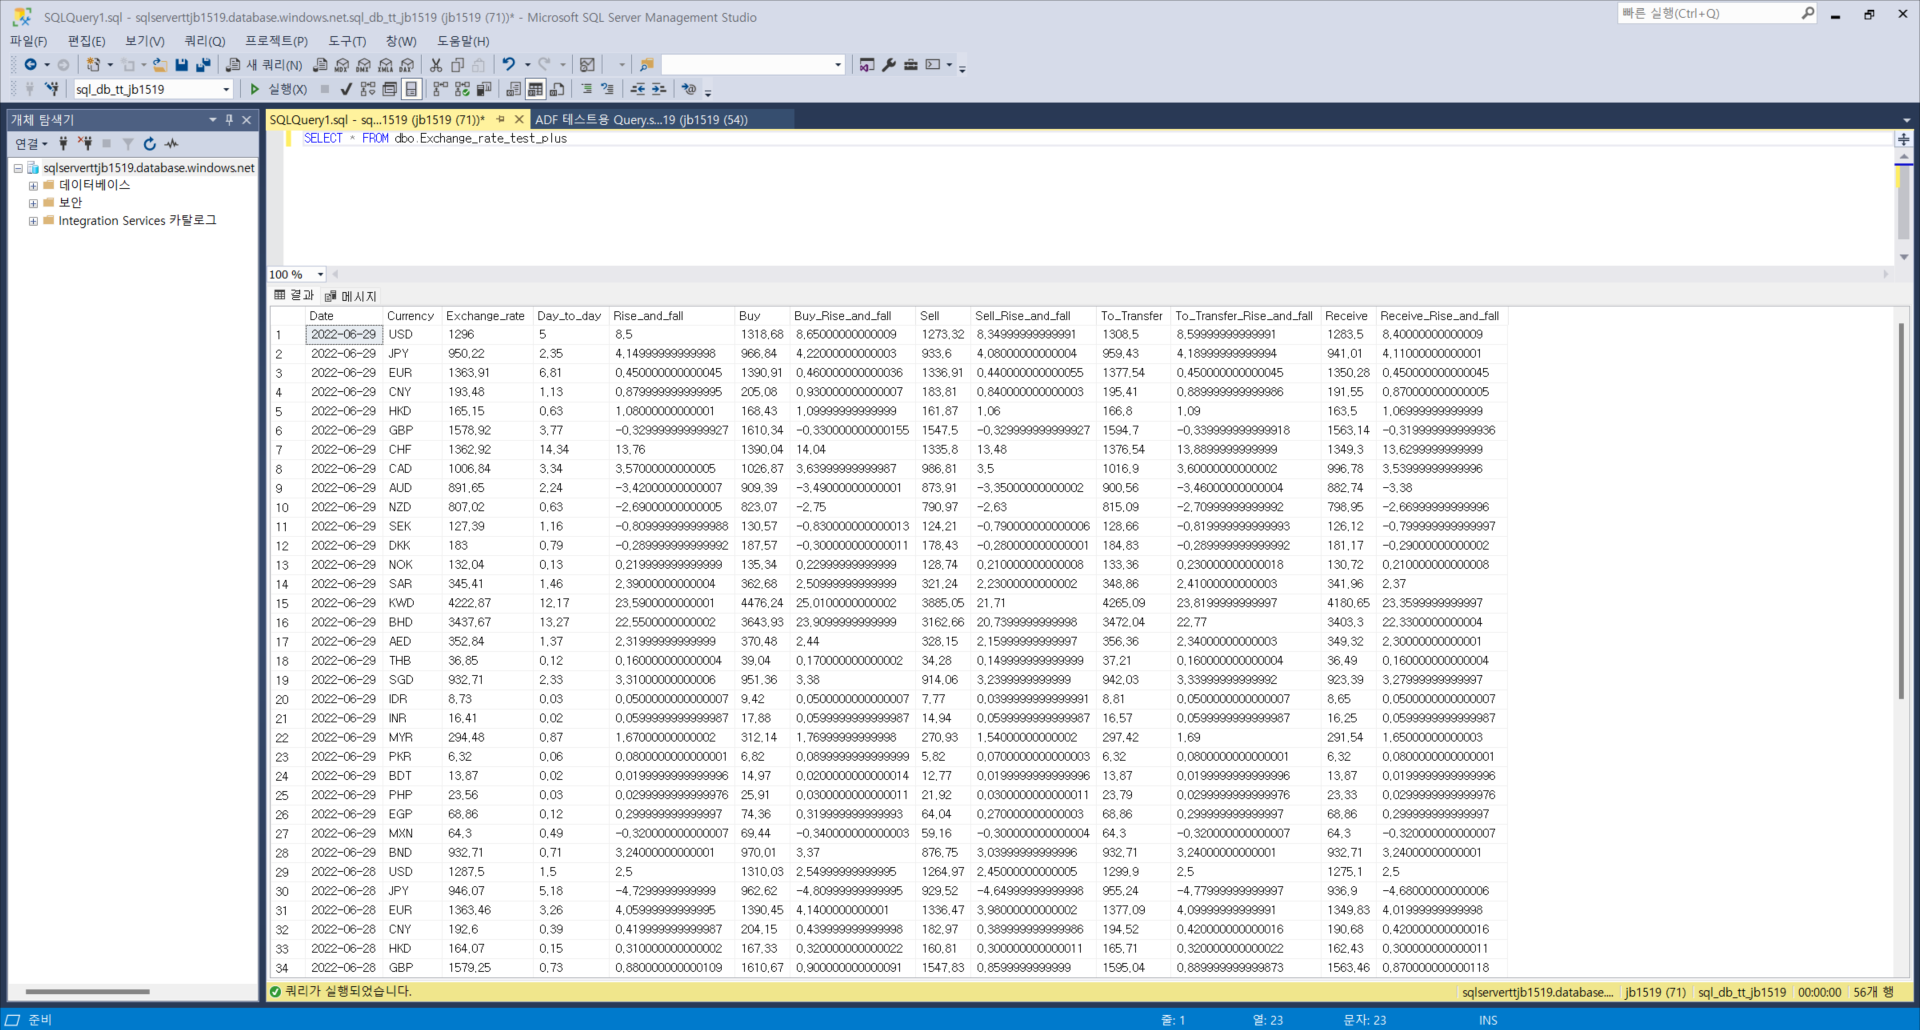
Task: Click the Cut scissors icon
Action: [436, 65]
